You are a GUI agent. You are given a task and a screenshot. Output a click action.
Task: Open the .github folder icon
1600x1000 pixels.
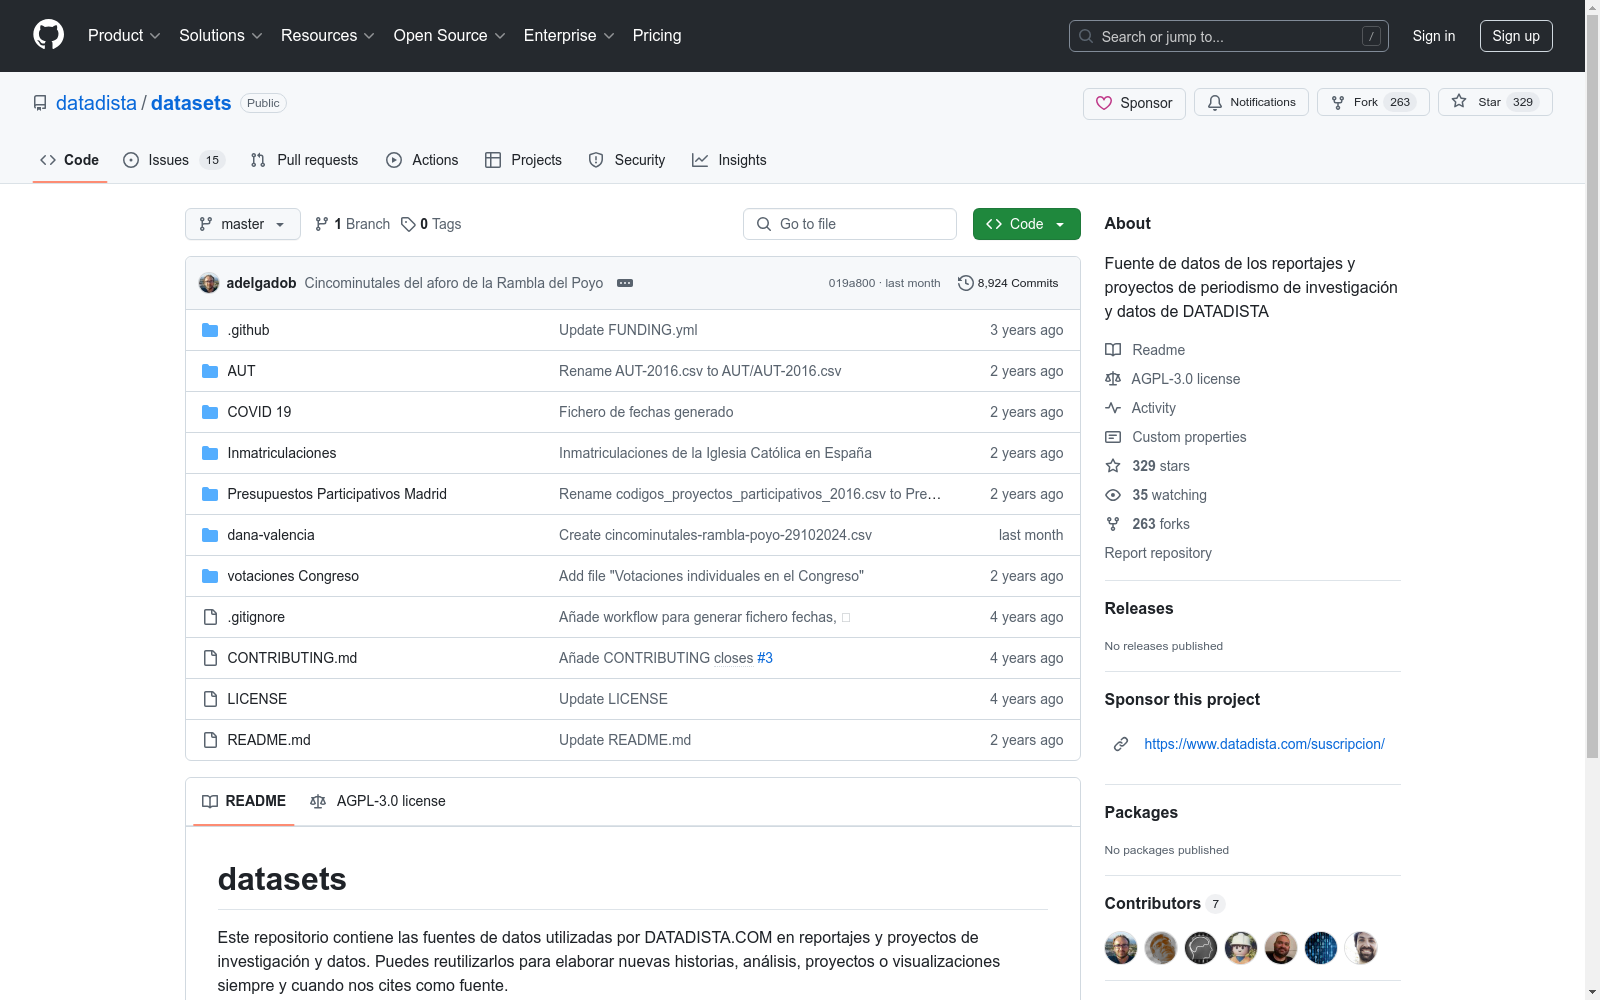point(210,330)
